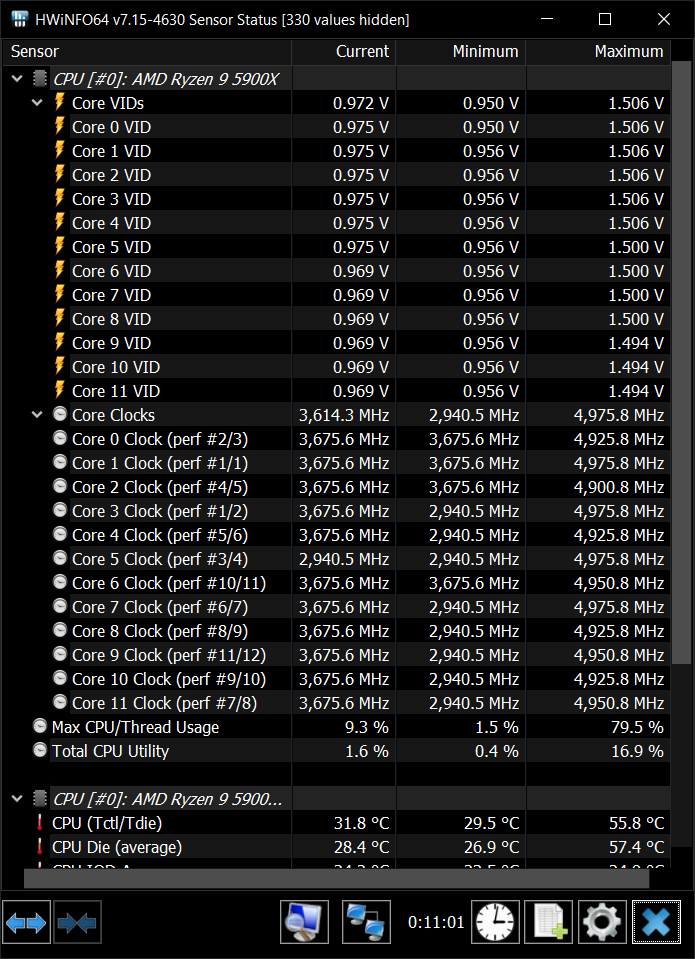The height and width of the screenshot is (959, 695).
Task: Click CPU (Tctl/Tdie) current value 31.8 °C
Action: coord(362,823)
